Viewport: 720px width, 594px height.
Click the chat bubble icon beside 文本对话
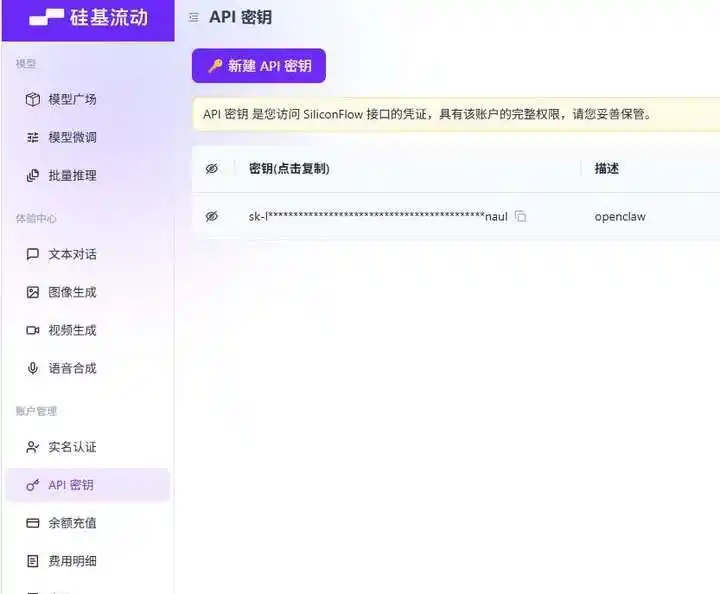pyautogui.click(x=33, y=254)
